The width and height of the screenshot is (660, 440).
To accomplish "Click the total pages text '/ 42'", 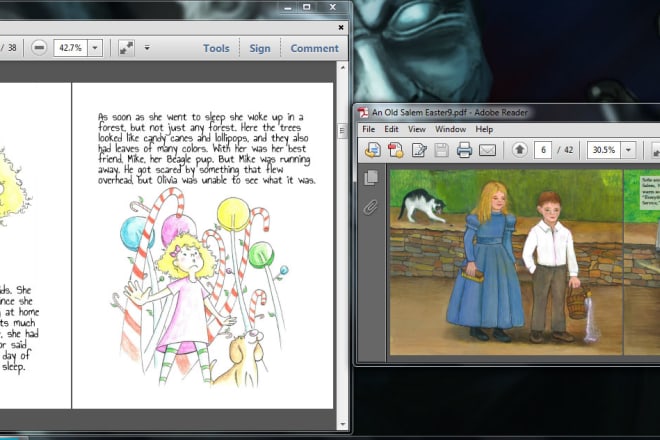I will (565, 150).
